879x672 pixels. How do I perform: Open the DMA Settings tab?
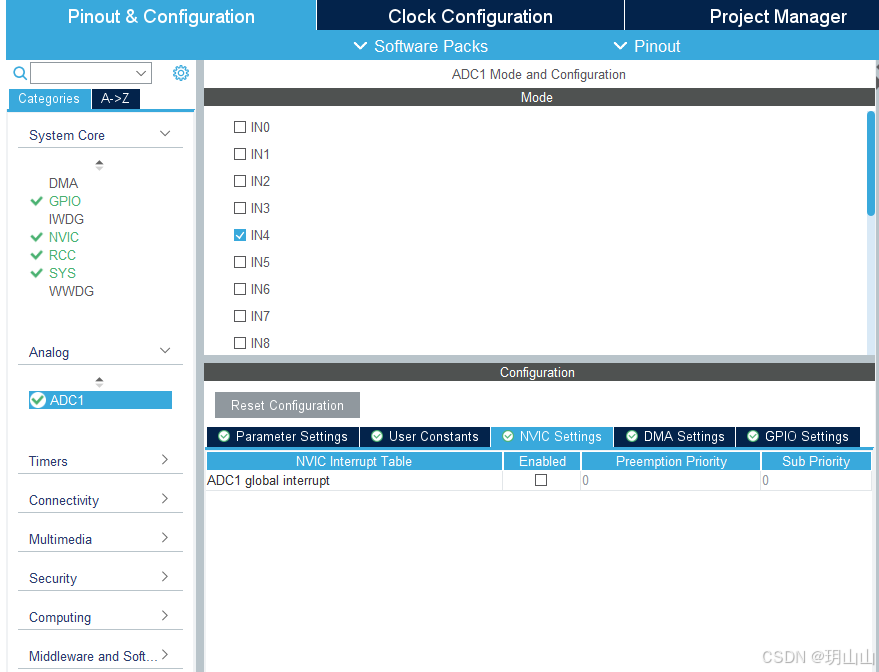click(x=675, y=437)
